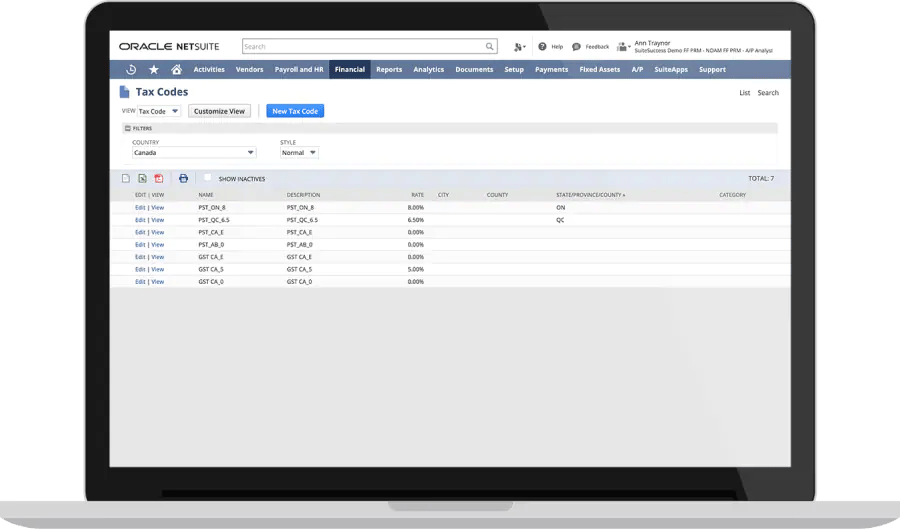The height and width of the screenshot is (529, 900).
Task: Click View for PST_QC_6.5
Action: [158, 220]
